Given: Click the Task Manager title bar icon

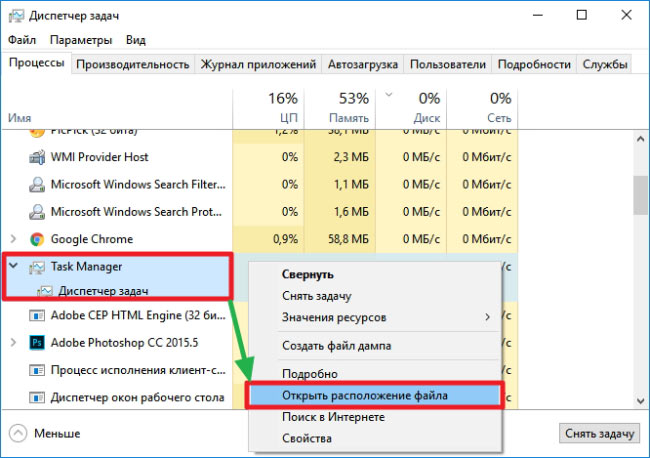Looking at the screenshot, I should click(x=14, y=16).
